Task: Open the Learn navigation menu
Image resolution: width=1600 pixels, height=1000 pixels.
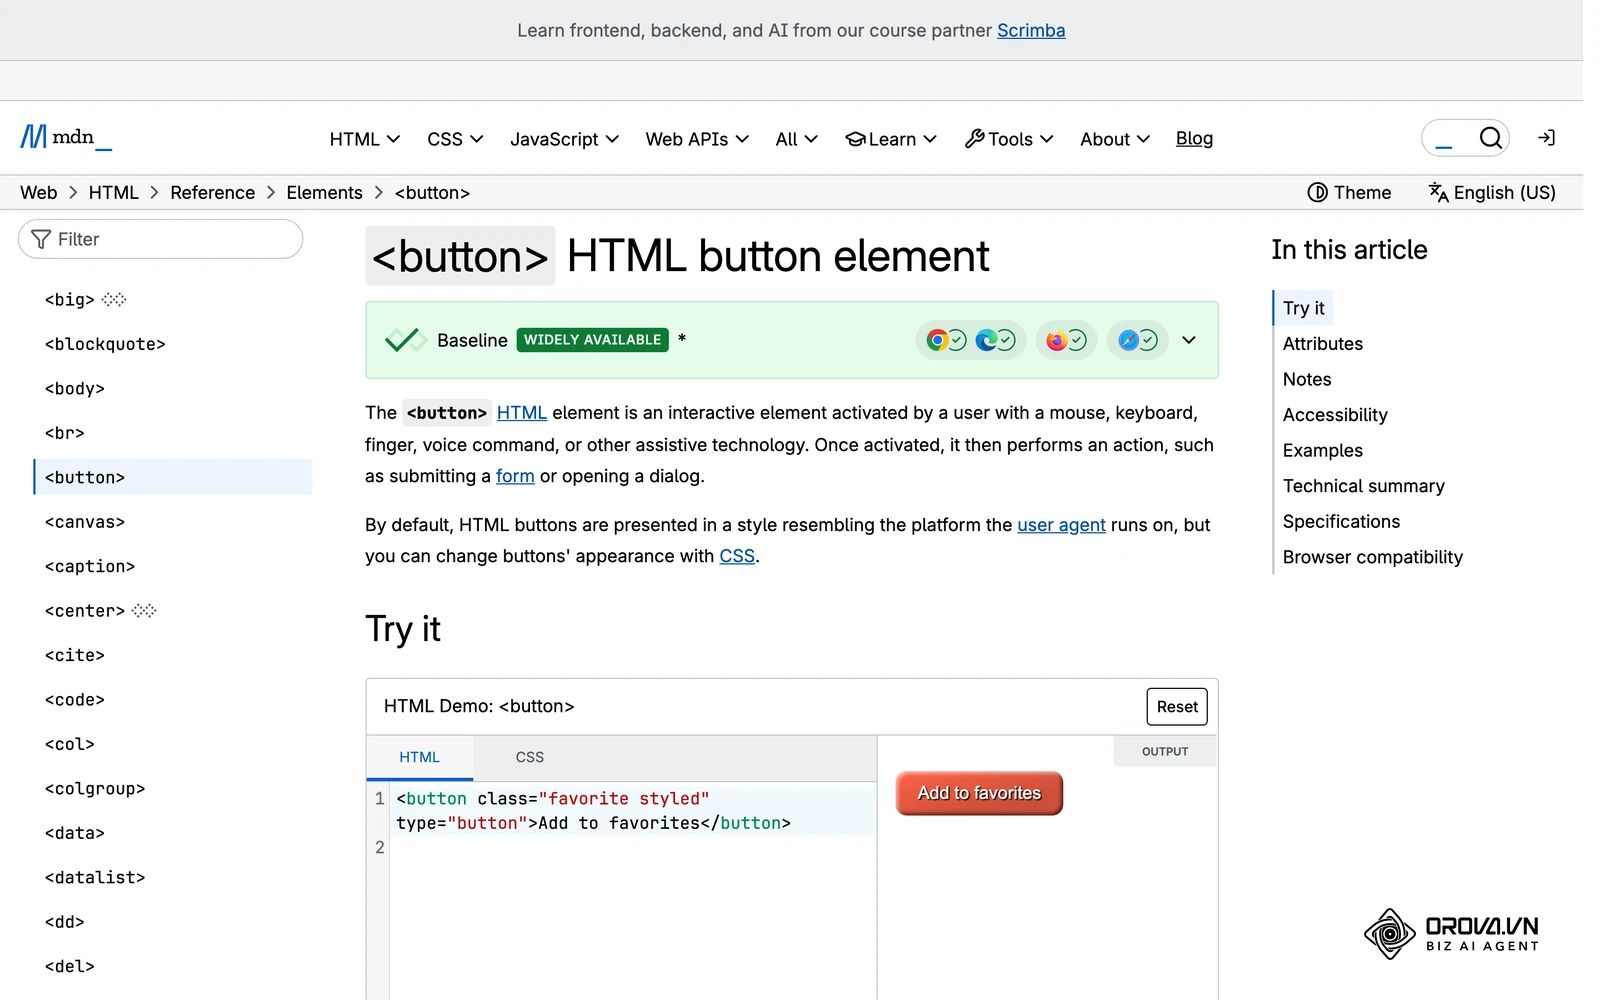Action: tap(891, 139)
